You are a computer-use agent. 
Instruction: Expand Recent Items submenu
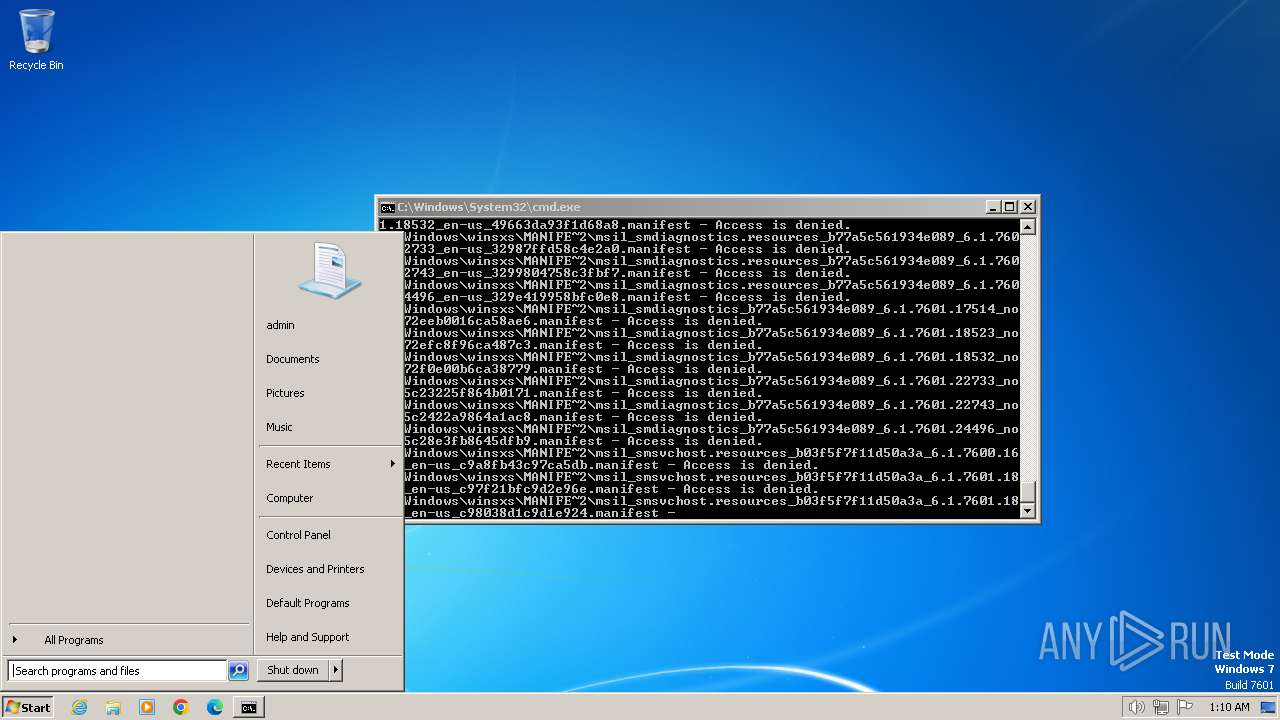point(329,464)
